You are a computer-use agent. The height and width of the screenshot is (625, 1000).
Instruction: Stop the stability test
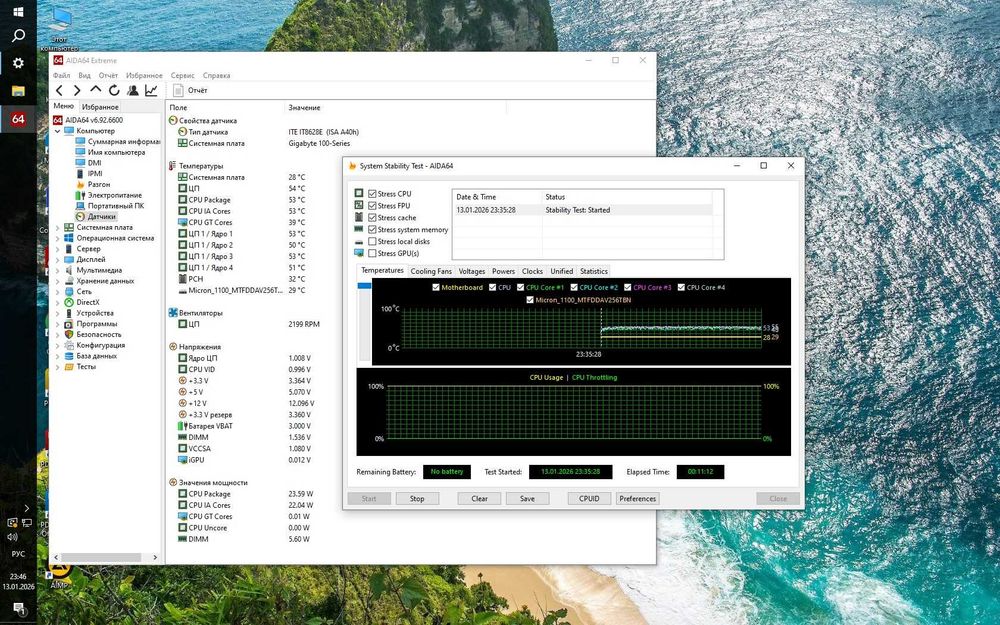pyautogui.click(x=417, y=499)
